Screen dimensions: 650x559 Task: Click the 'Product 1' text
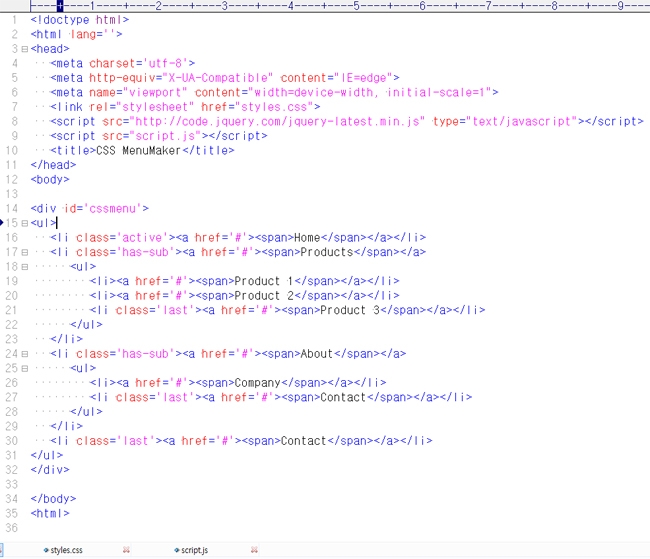click(264, 281)
